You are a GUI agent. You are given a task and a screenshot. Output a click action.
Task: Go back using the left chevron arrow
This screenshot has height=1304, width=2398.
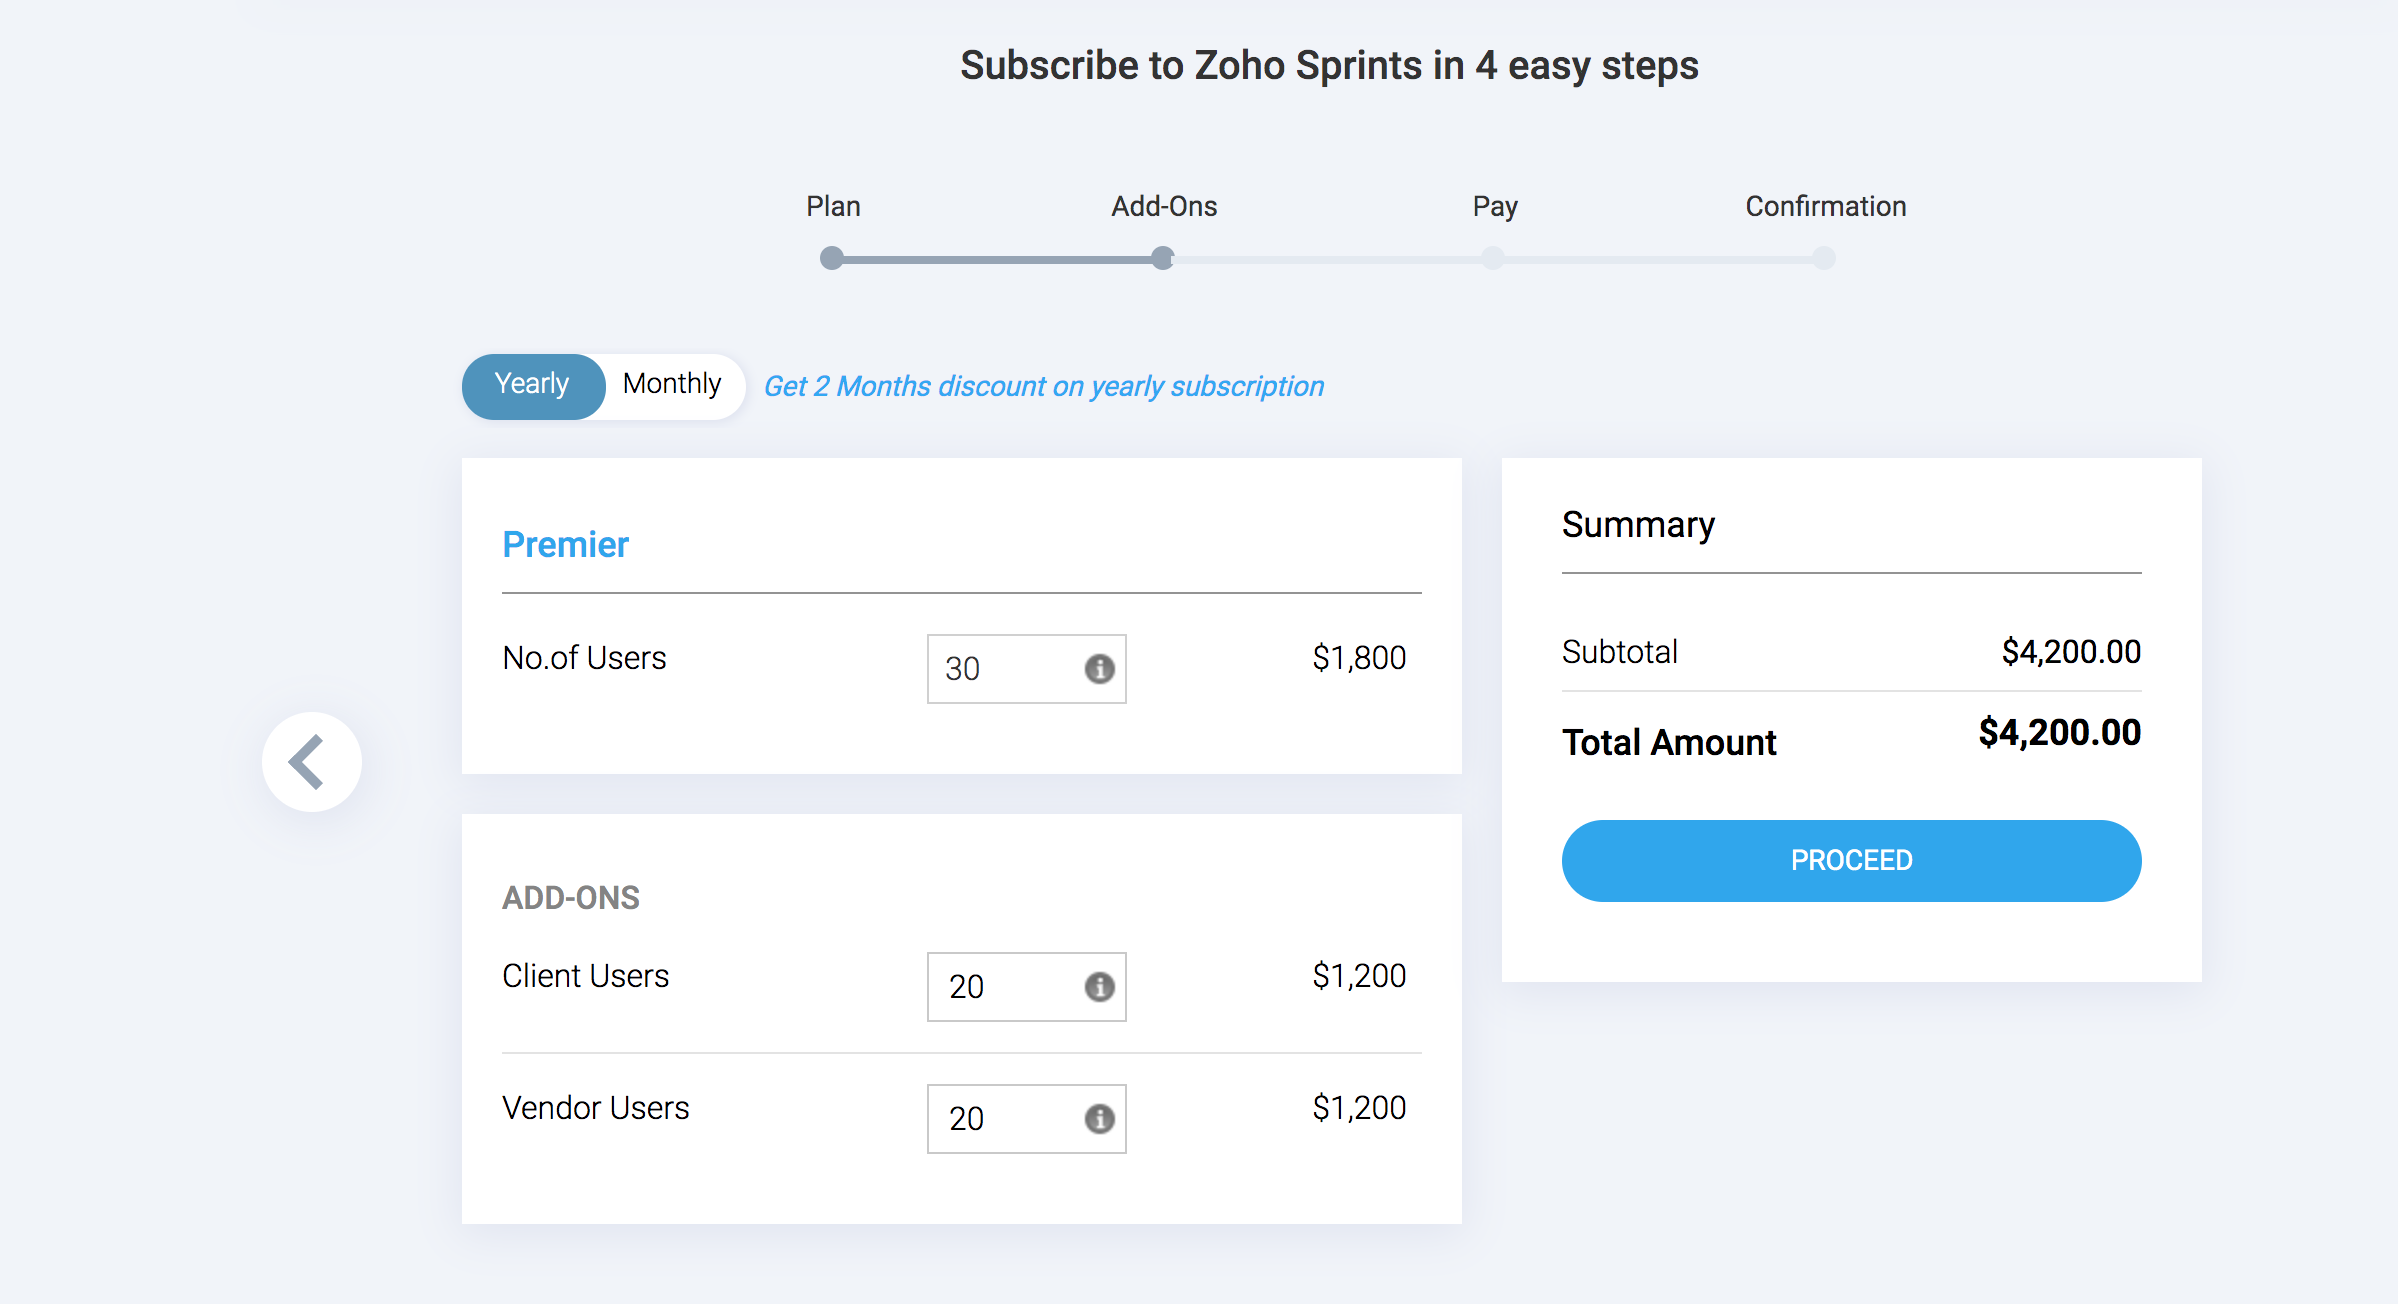pyautogui.click(x=311, y=762)
